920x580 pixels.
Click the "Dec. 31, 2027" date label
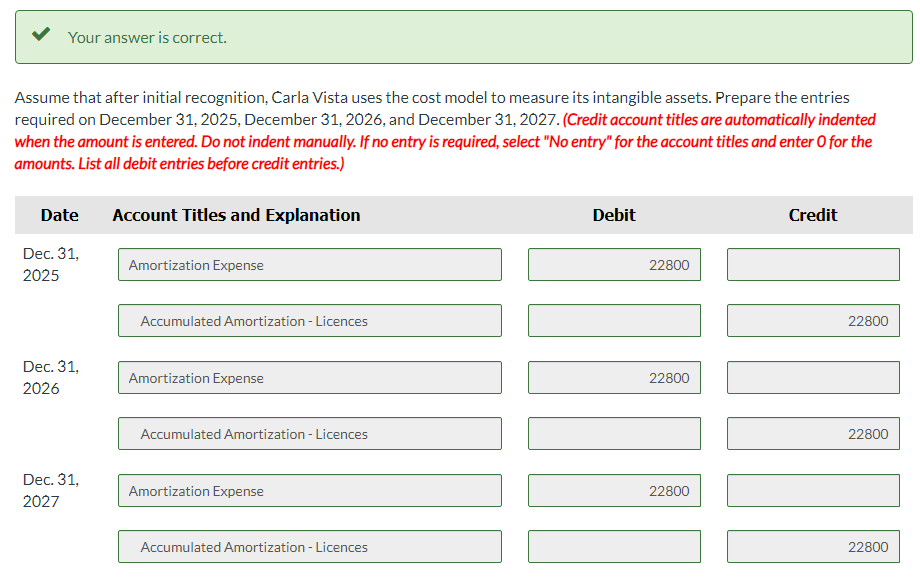[x=50, y=491]
